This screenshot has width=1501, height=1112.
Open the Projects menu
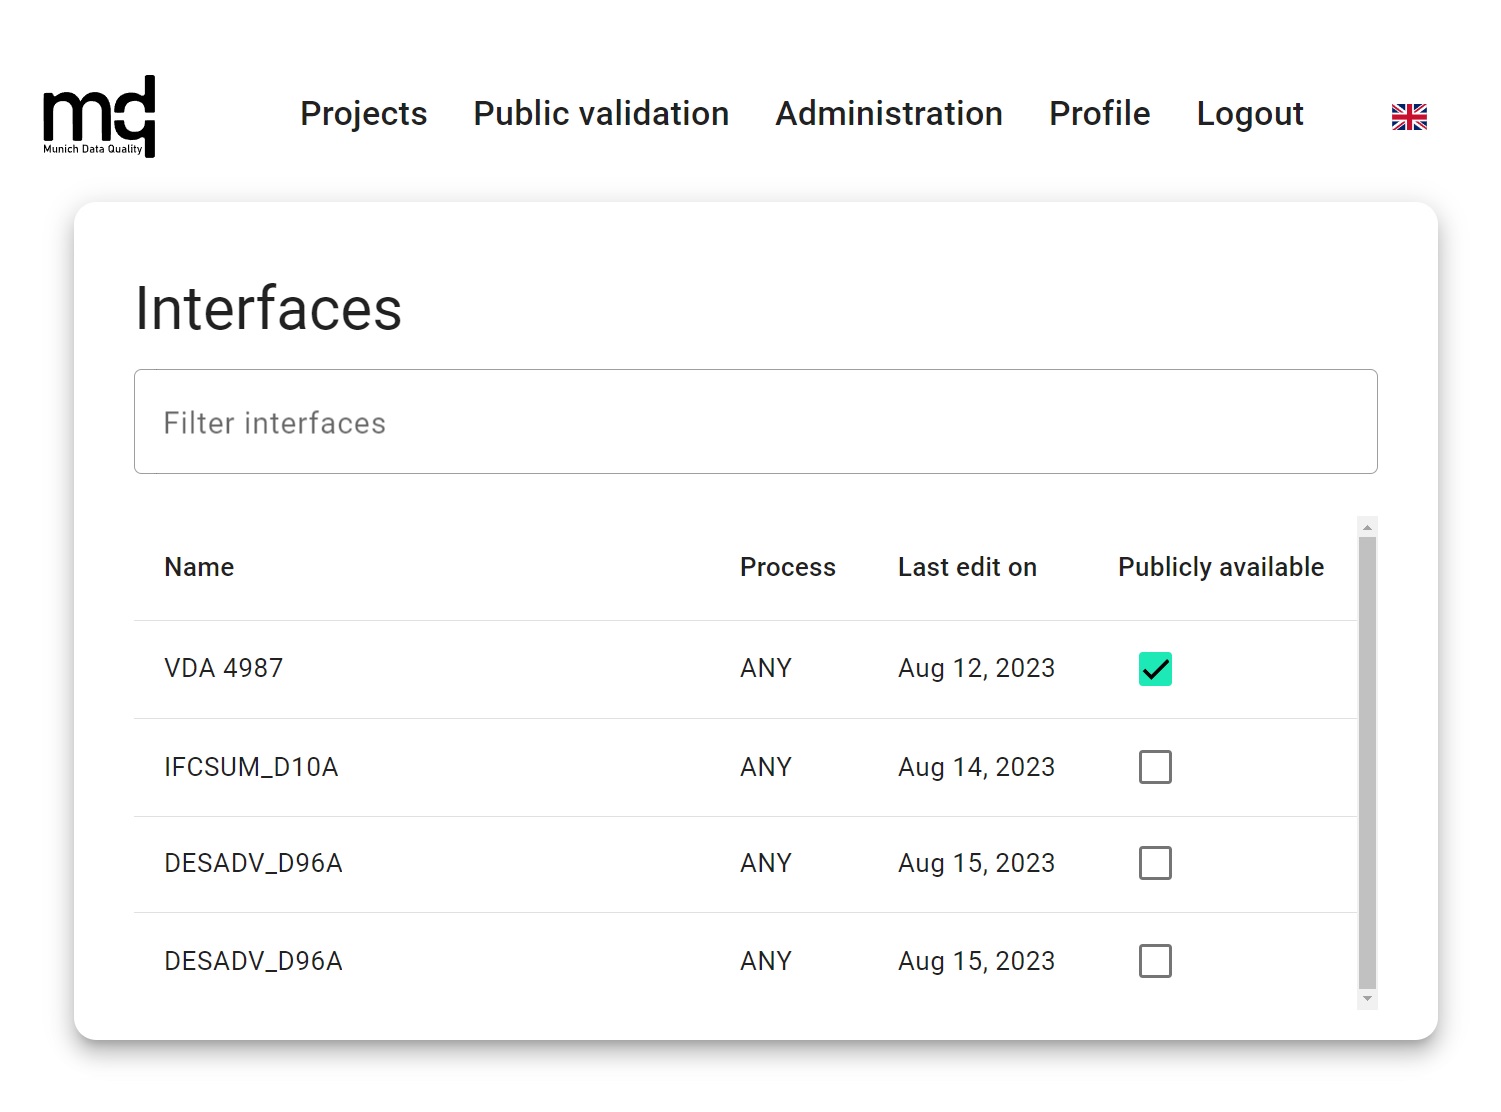[364, 114]
